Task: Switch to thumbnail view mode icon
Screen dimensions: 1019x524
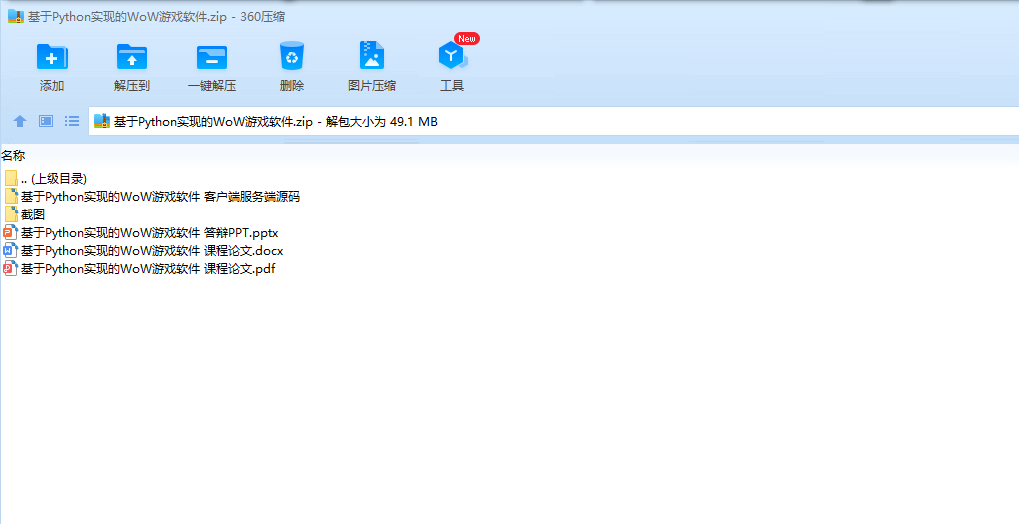Action: click(45, 121)
